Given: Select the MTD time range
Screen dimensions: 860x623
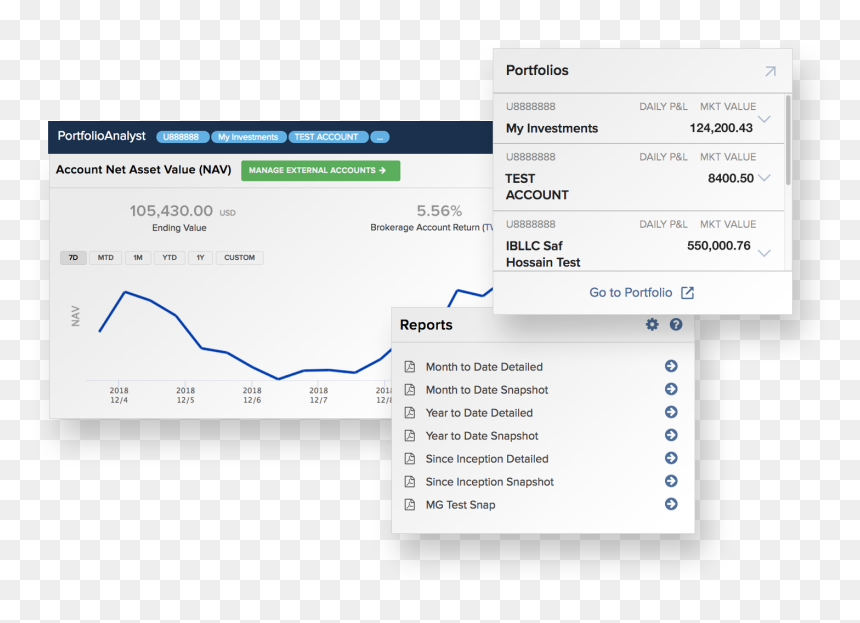Looking at the screenshot, I should click(x=106, y=258).
